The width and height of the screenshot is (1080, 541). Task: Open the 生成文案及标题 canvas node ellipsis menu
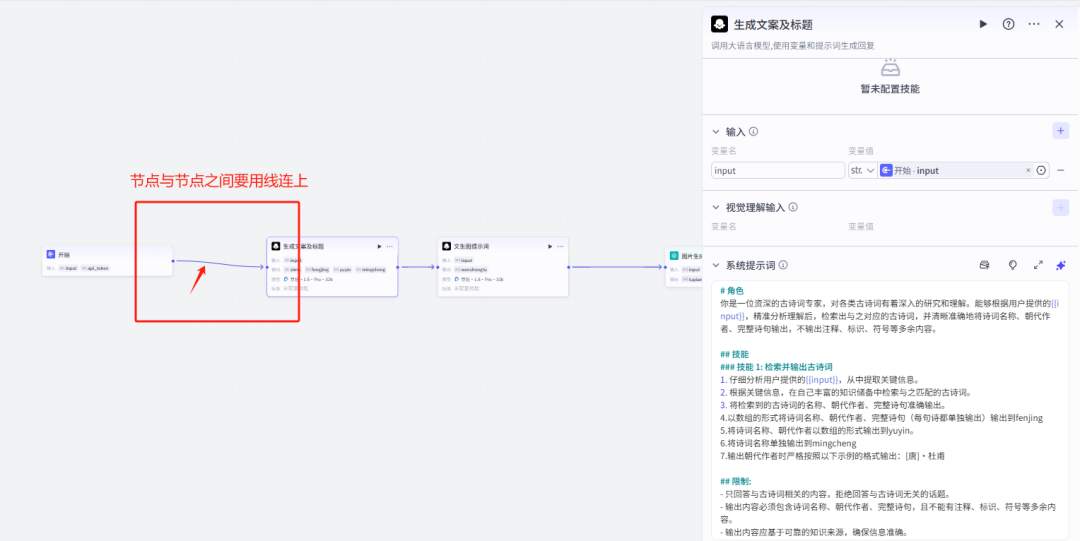[390, 246]
